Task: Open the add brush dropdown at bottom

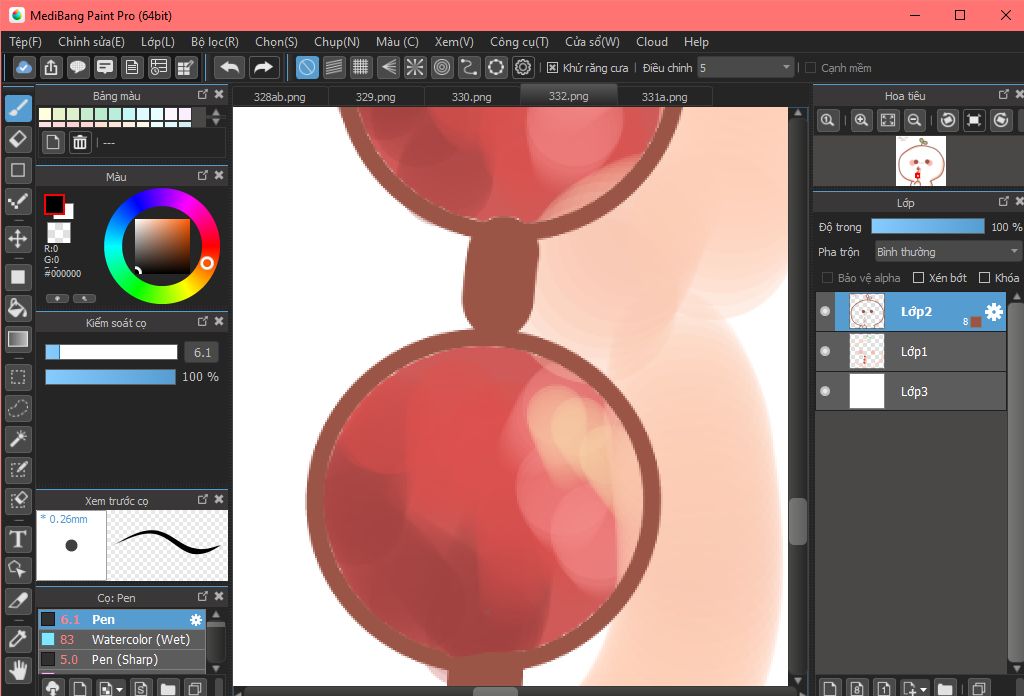Action: pyautogui.click(x=119, y=689)
